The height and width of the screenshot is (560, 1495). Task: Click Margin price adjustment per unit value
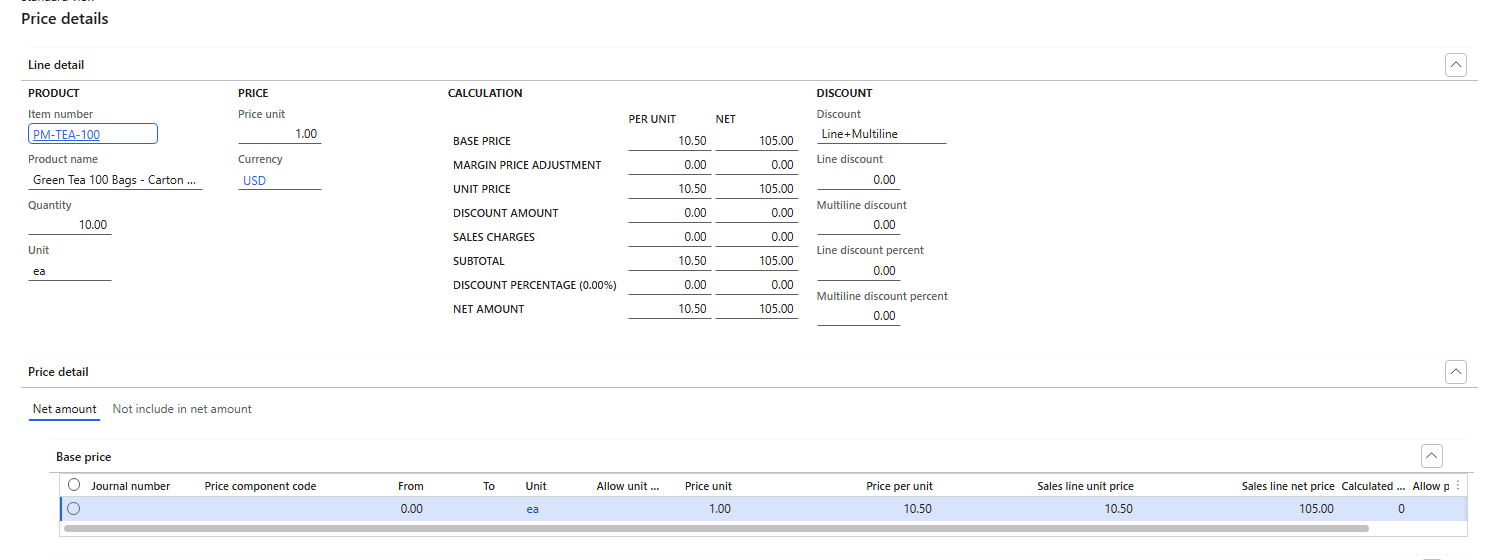click(x=670, y=165)
